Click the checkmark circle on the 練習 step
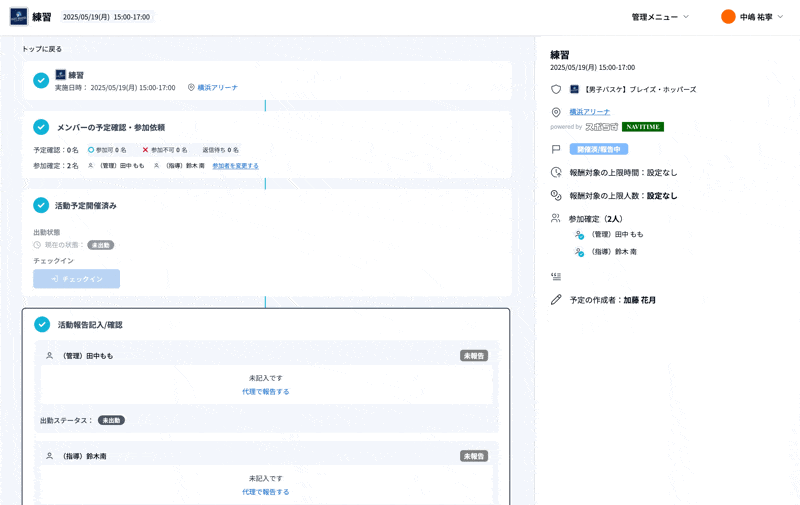800x505 pixels. pos(41,80)
